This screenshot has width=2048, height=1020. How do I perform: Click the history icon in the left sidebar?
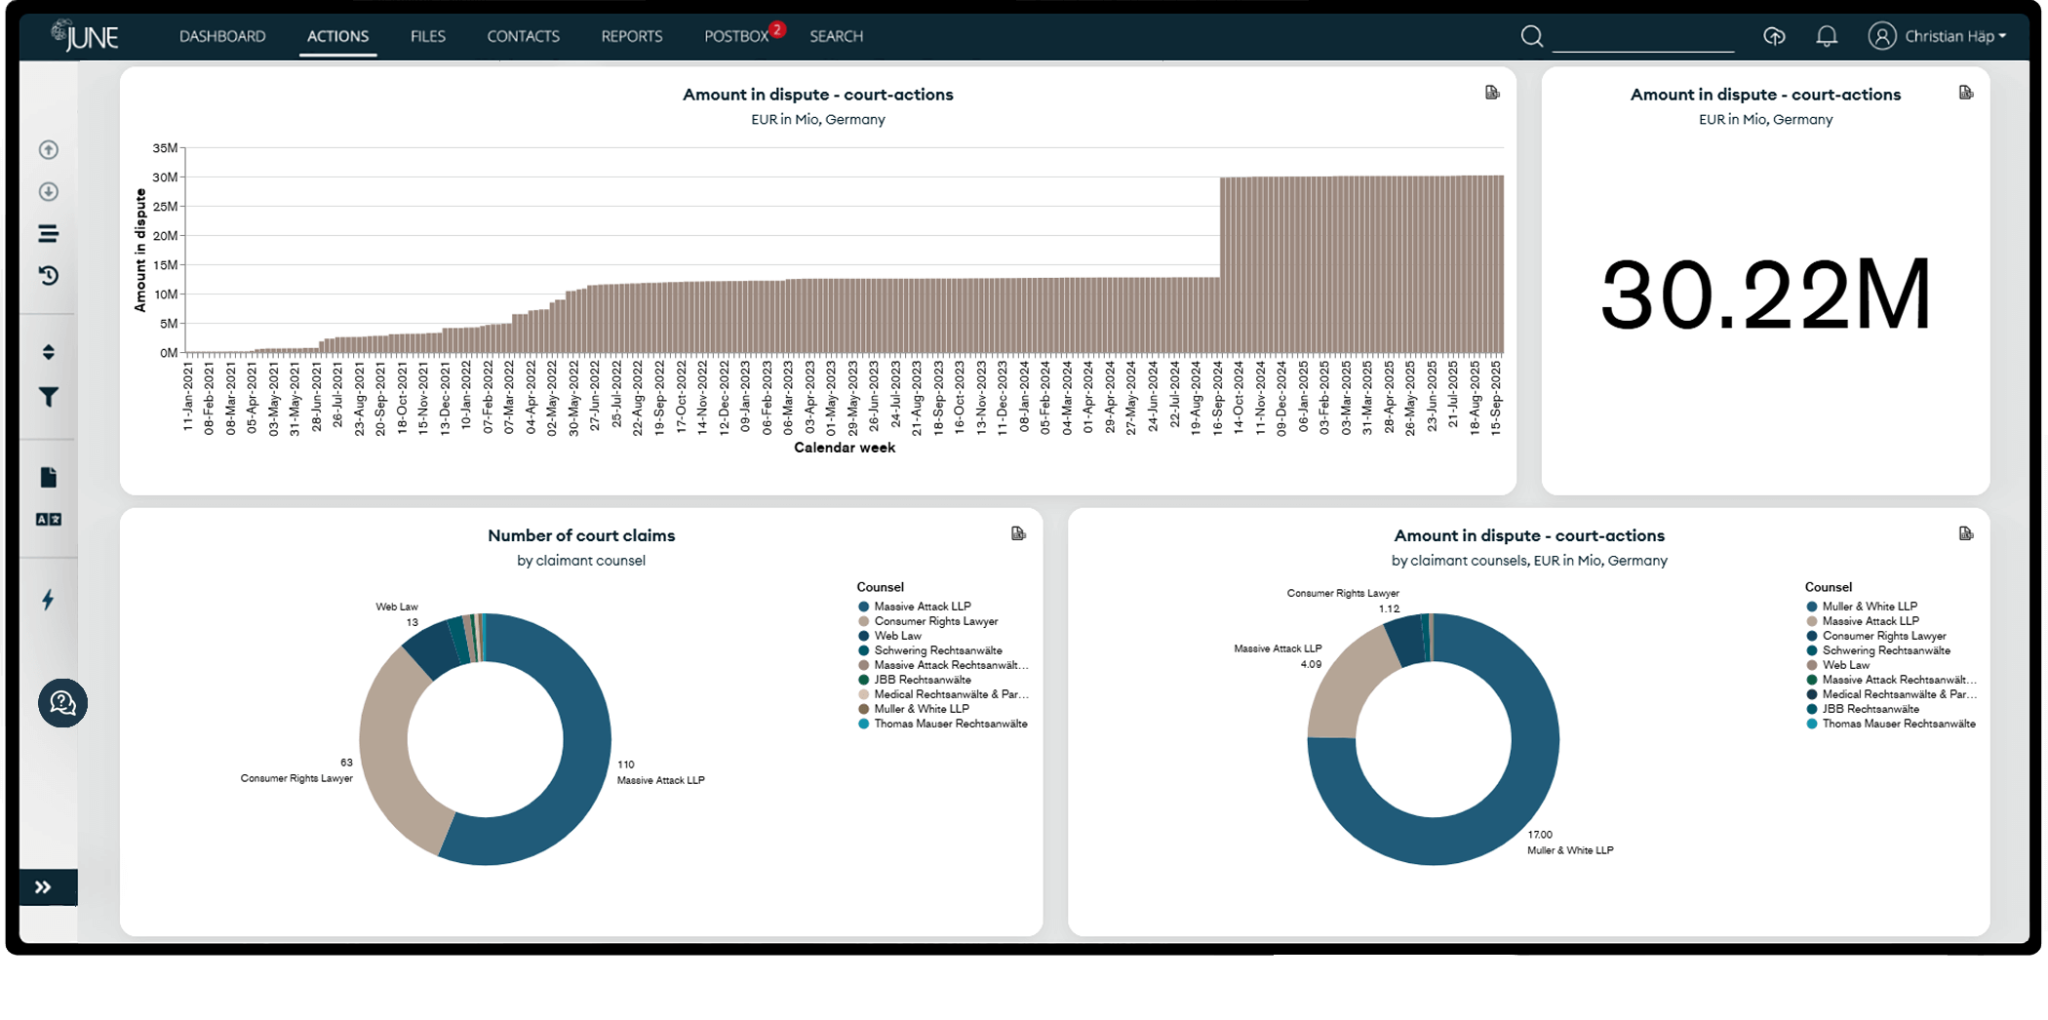coord(47,275)
